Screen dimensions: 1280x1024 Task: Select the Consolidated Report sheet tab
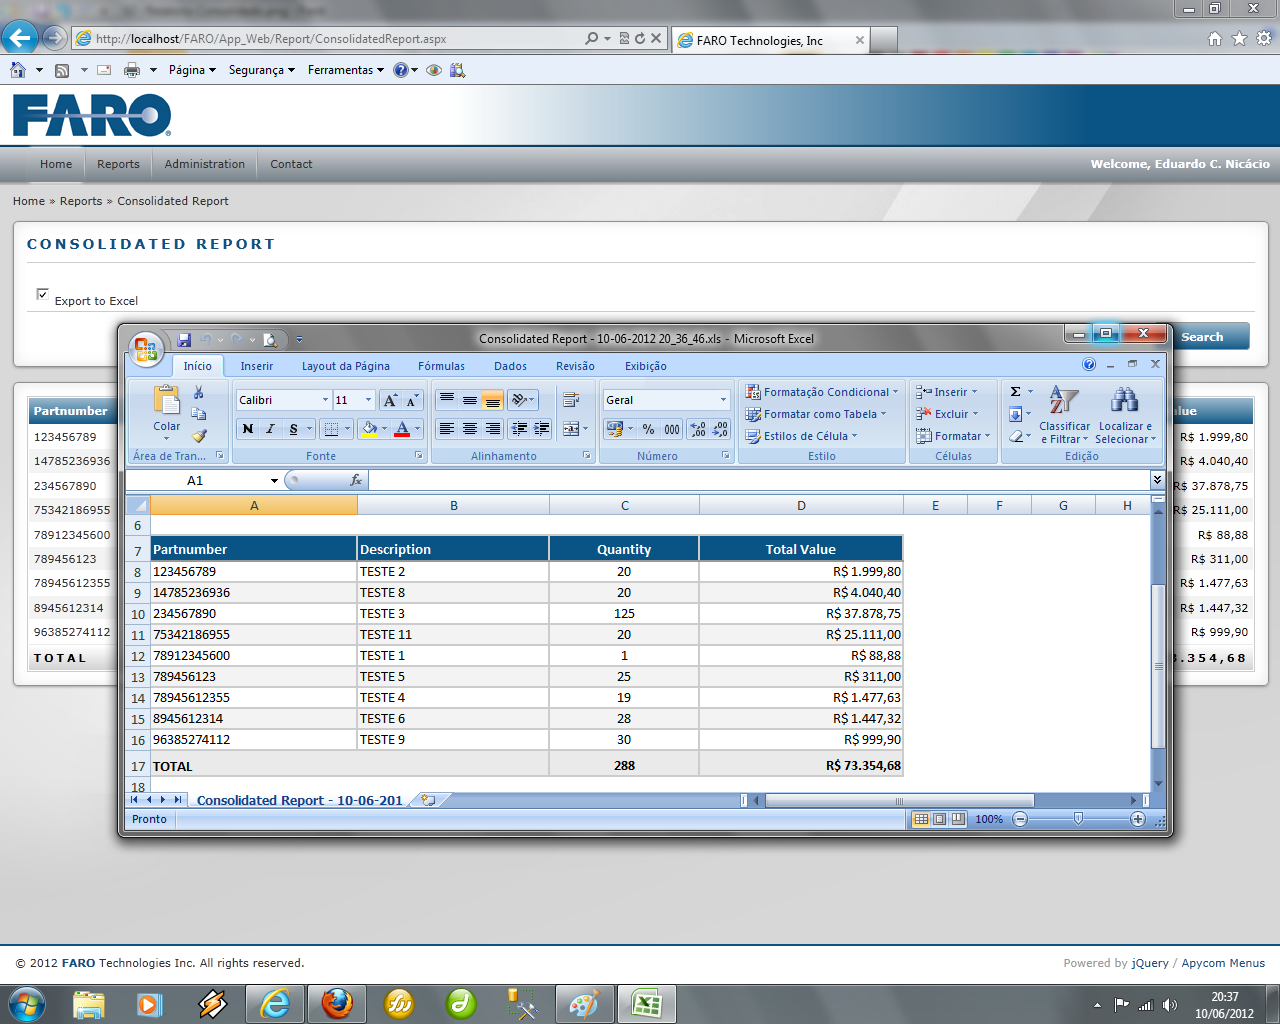pos(299,800)
